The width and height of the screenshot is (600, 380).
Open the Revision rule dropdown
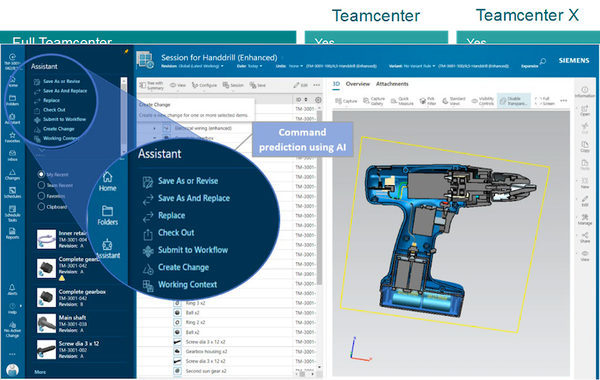tap(192, 66)
